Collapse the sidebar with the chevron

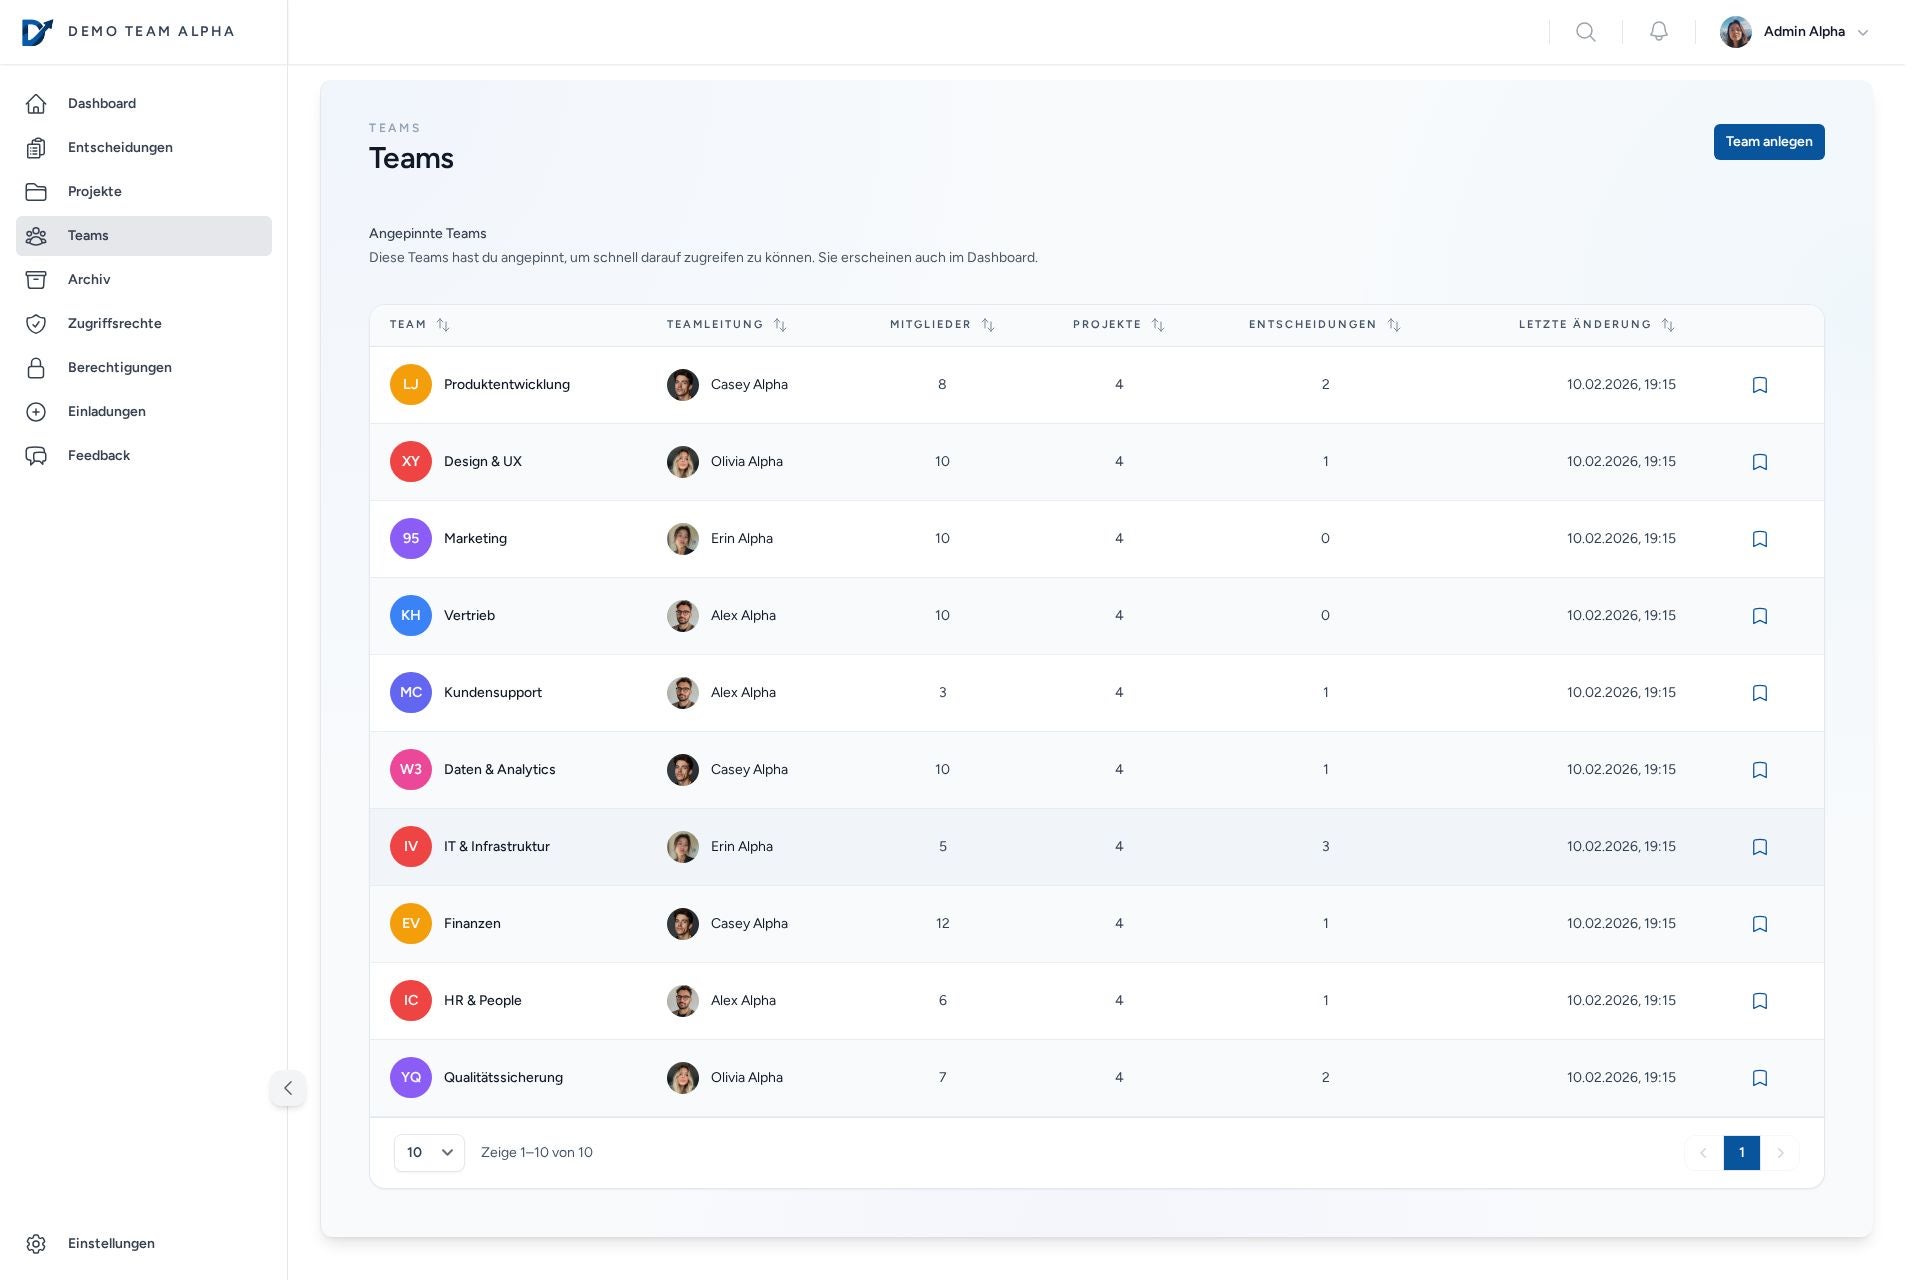pos(288,1088)
